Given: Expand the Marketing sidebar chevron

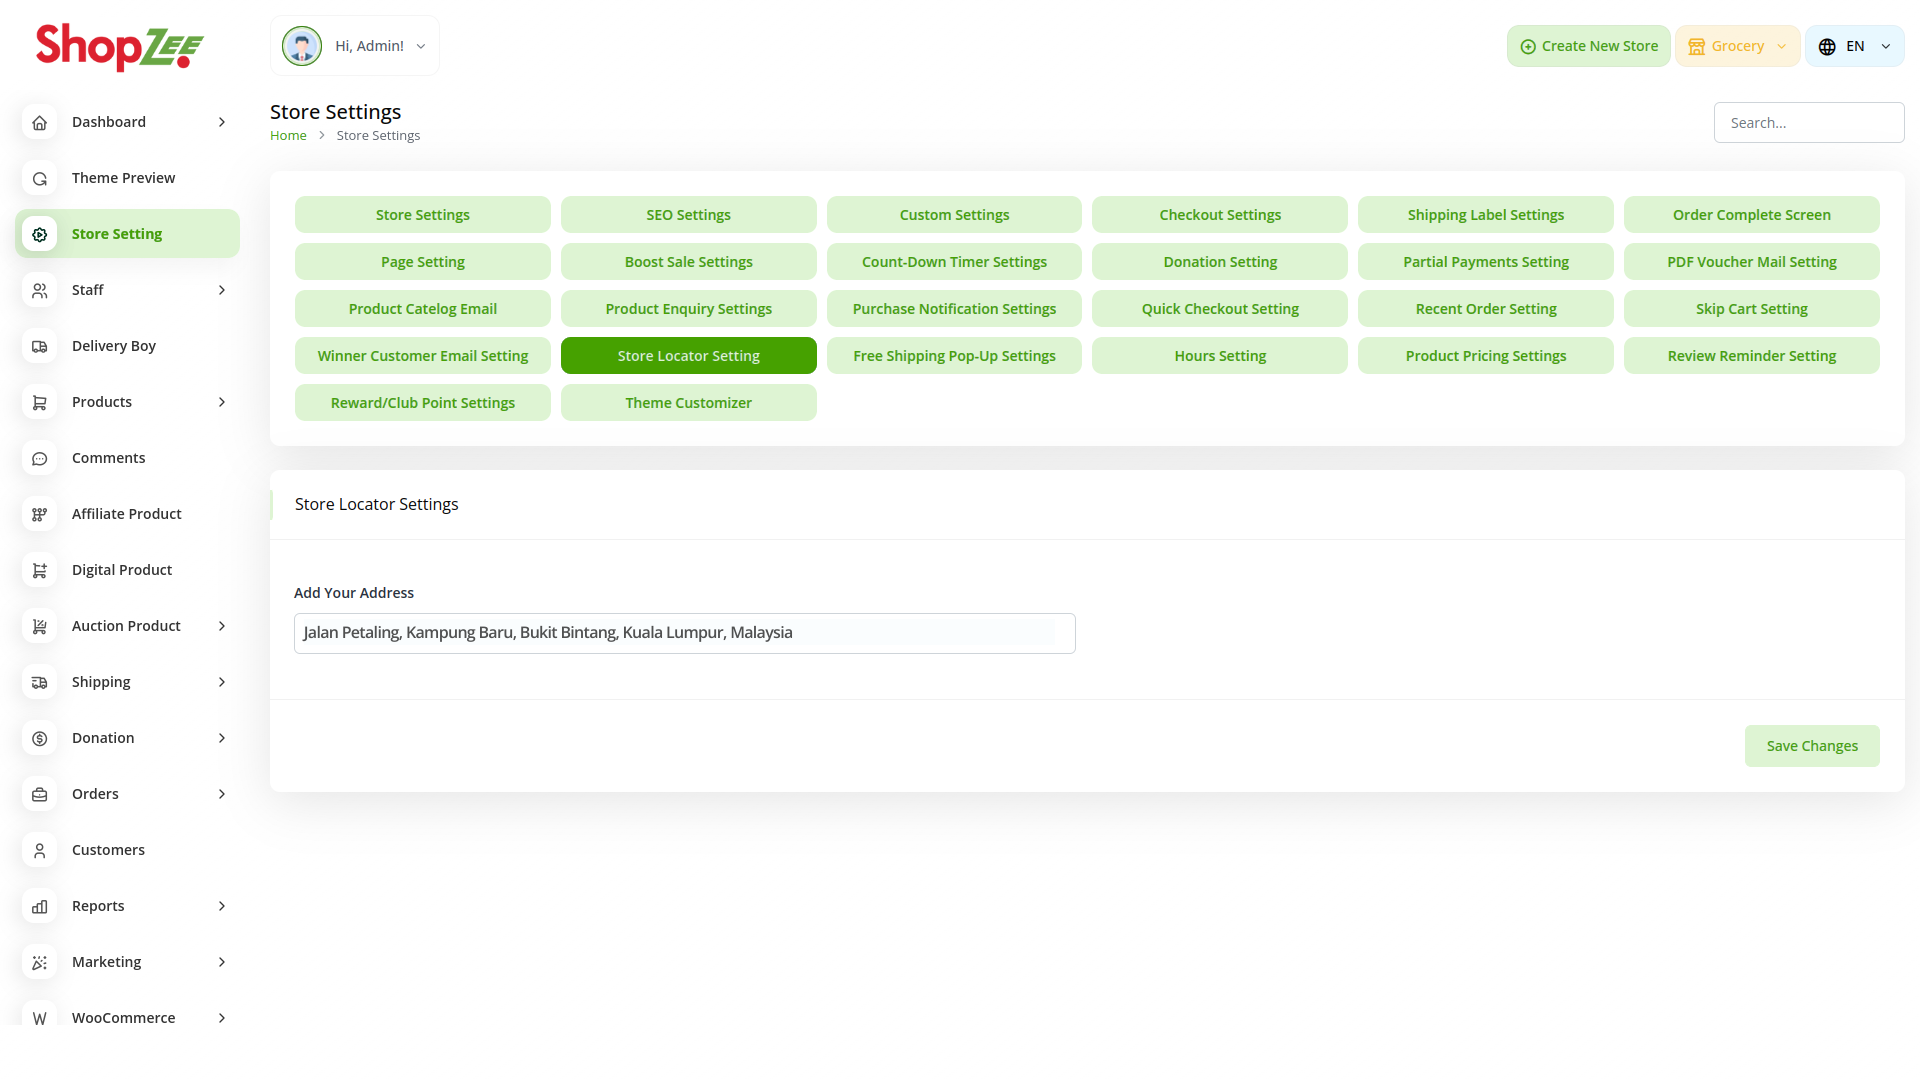Looking at the screenshot, I should [222, 962].
